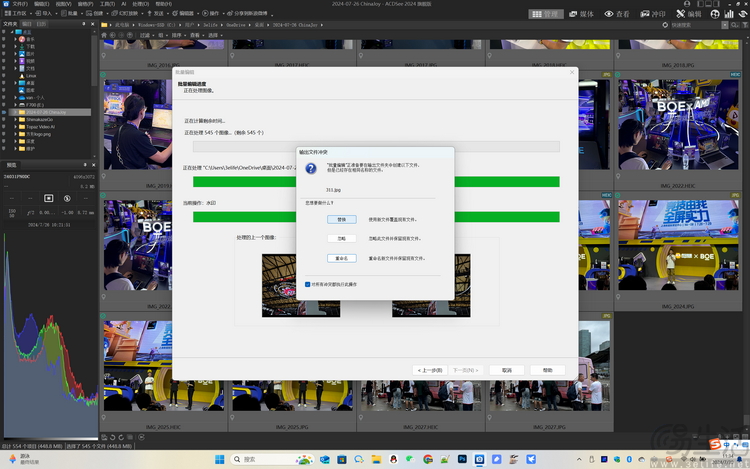Click the blue question mark icon in conflict dialog
Viewport: 750px width, 469px height.
tap(311, 168)
